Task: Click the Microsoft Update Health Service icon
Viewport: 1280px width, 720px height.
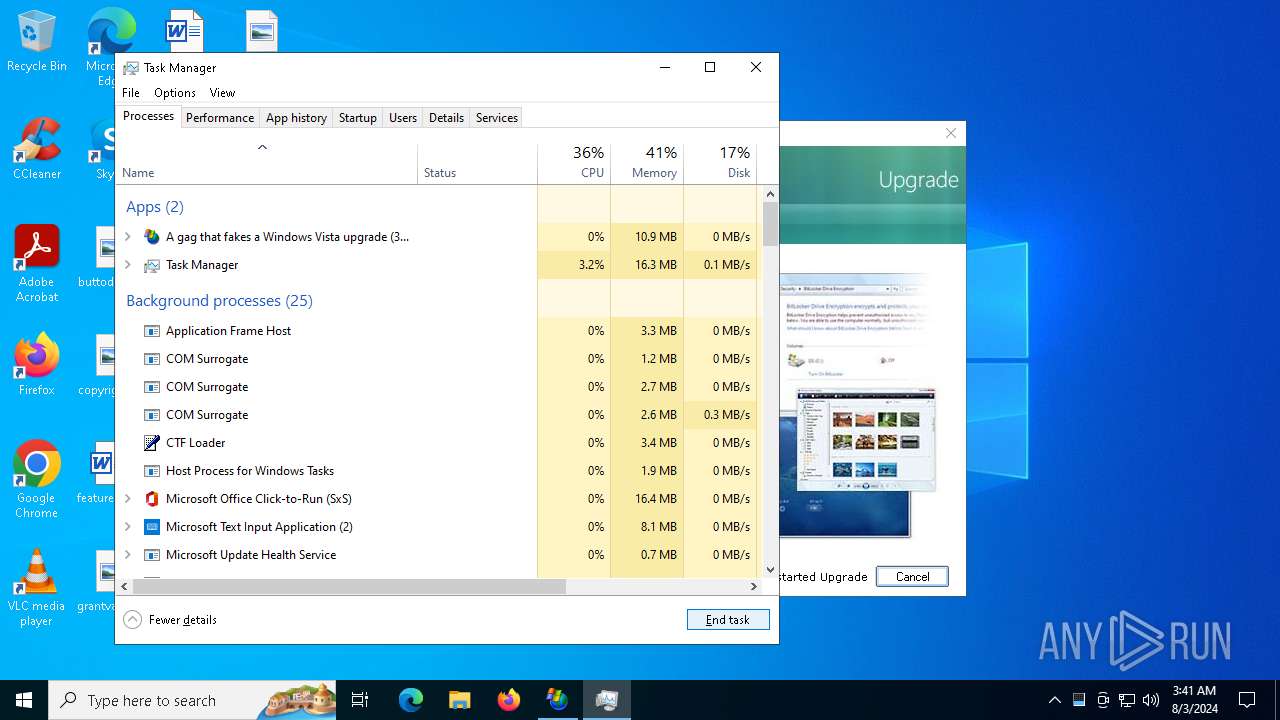Action: [x=152, y=555]
